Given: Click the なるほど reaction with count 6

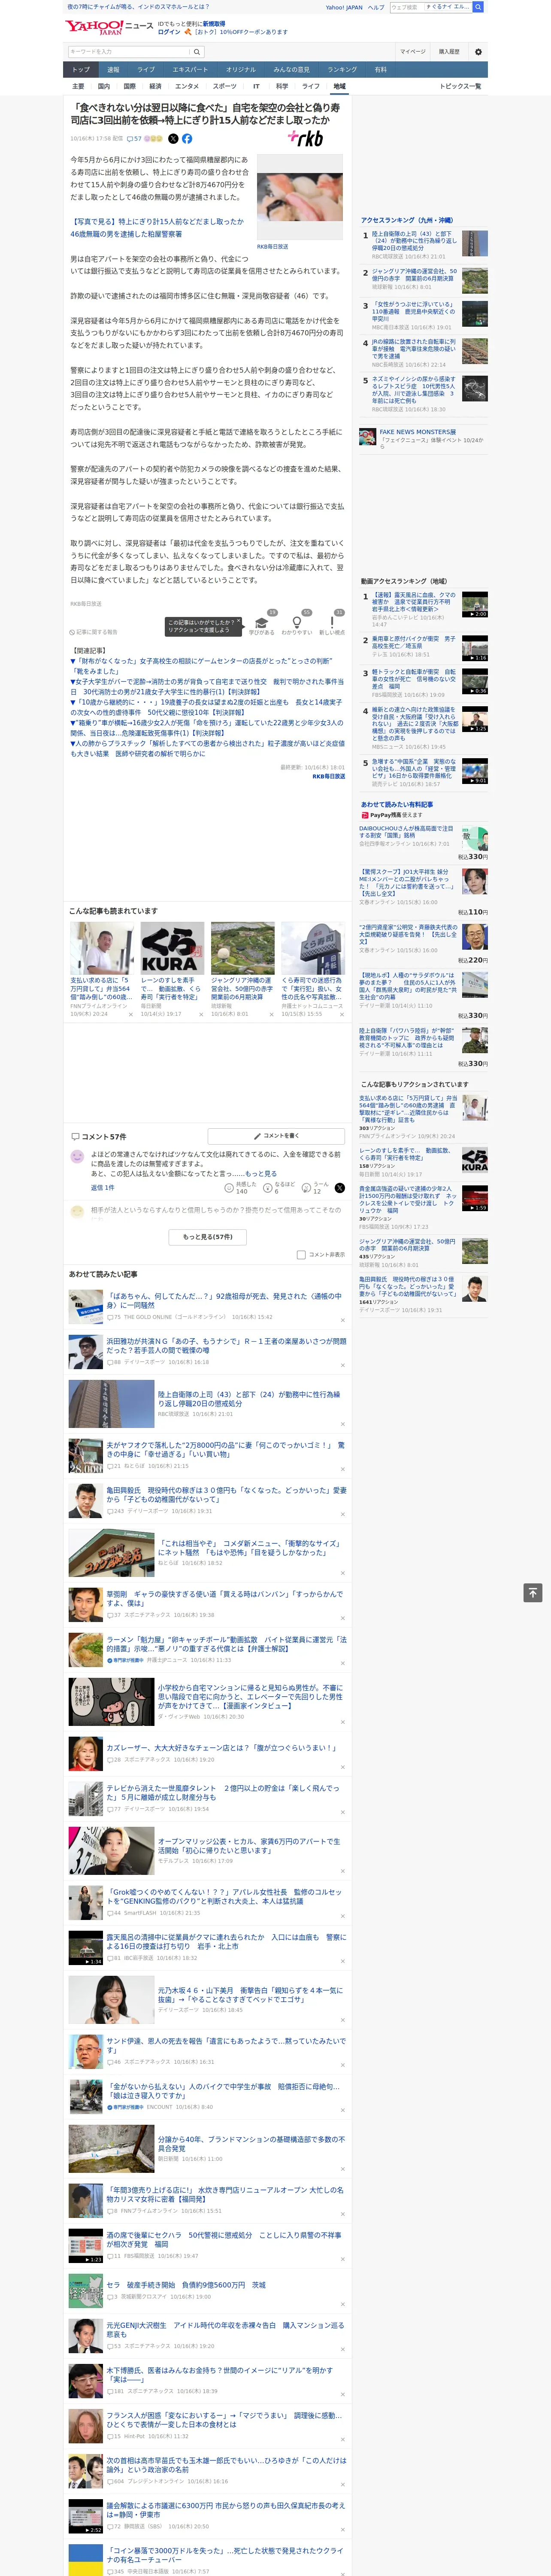Looking at the screenshot, I should click(x=279, y=1187).
